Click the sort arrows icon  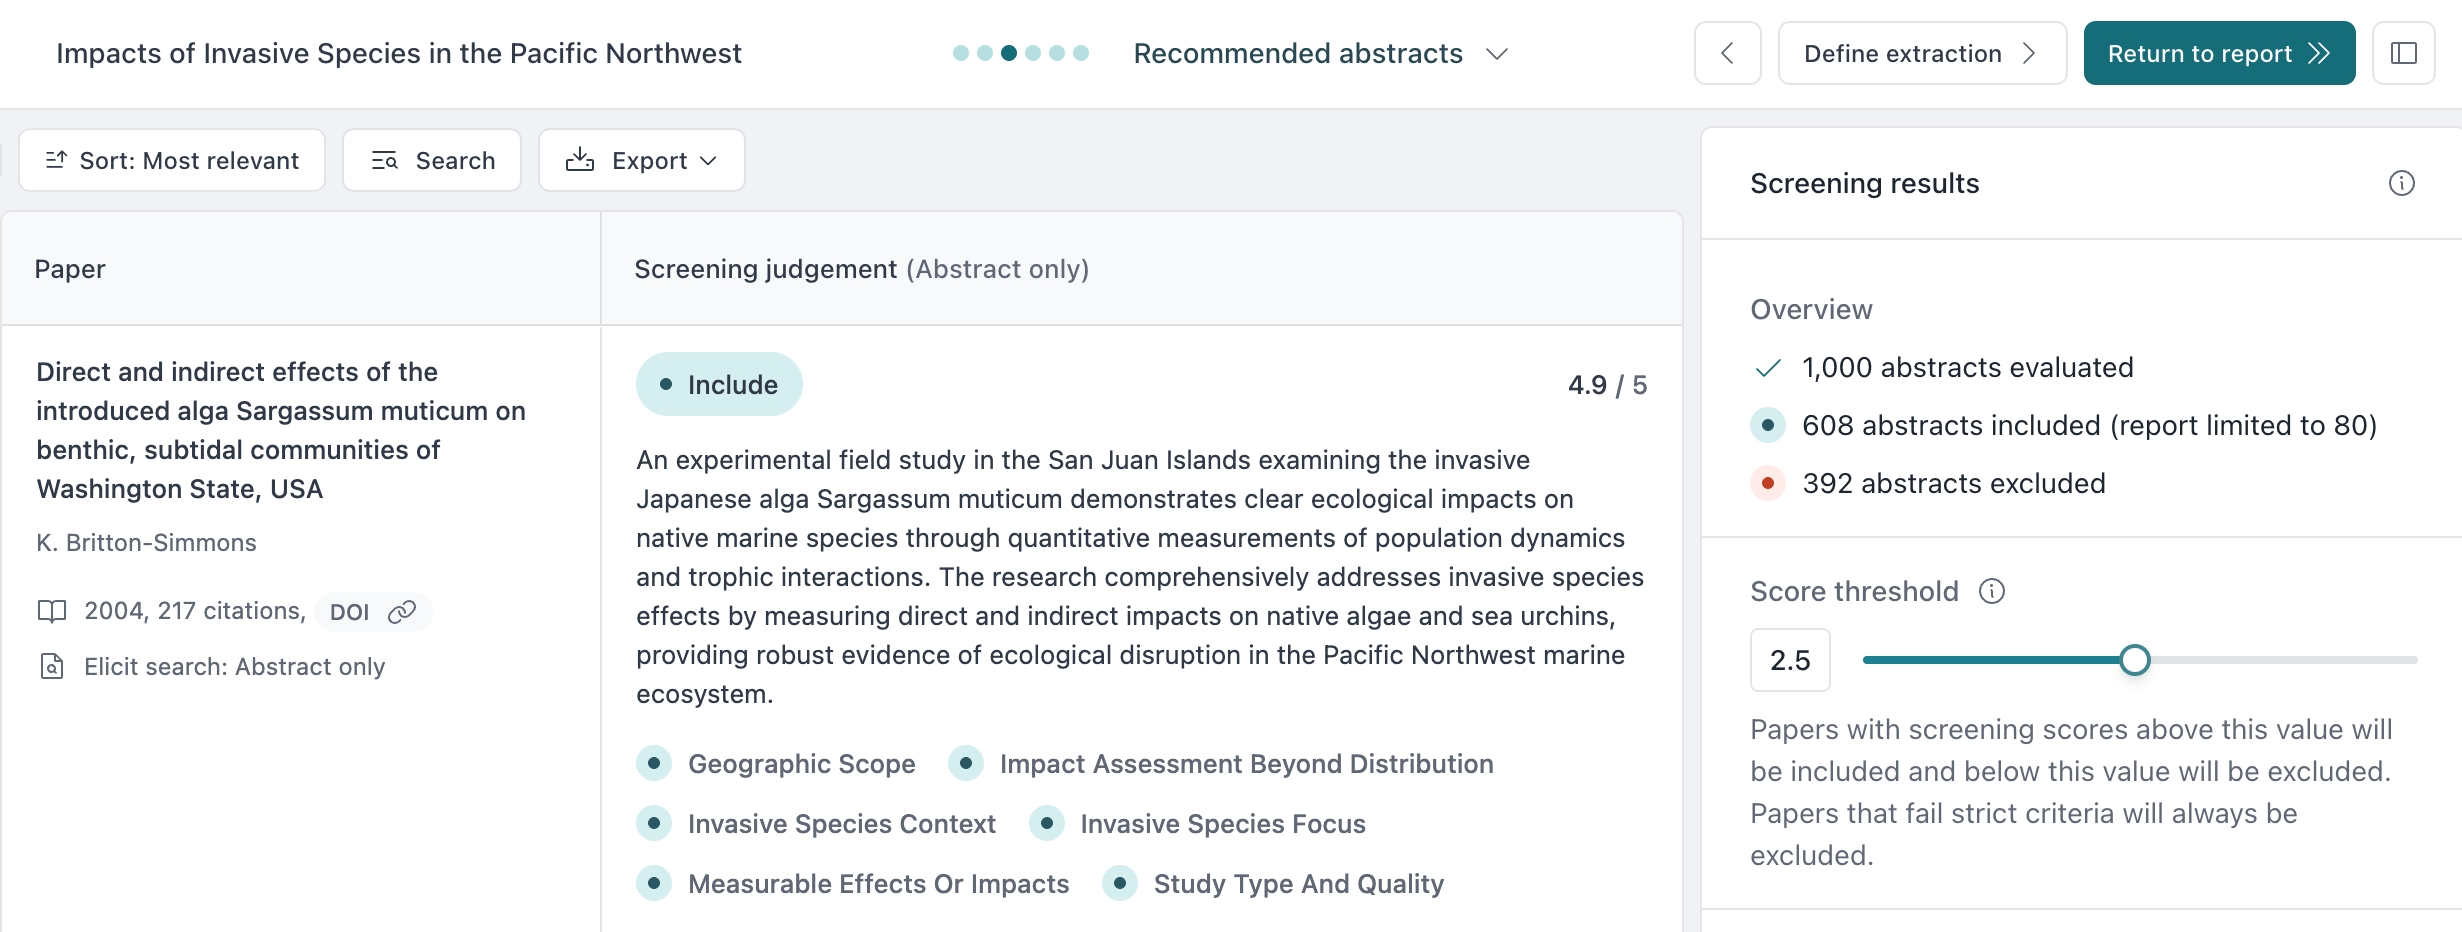point(56,160)
